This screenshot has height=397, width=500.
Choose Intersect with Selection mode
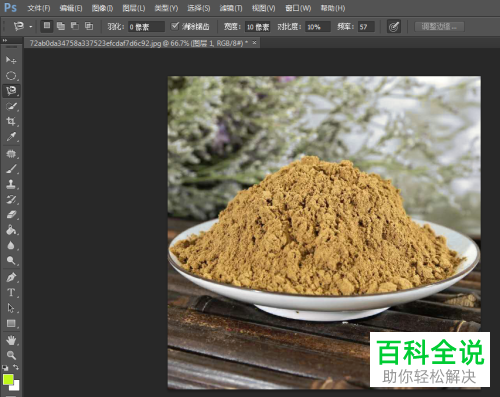point(89,26)
